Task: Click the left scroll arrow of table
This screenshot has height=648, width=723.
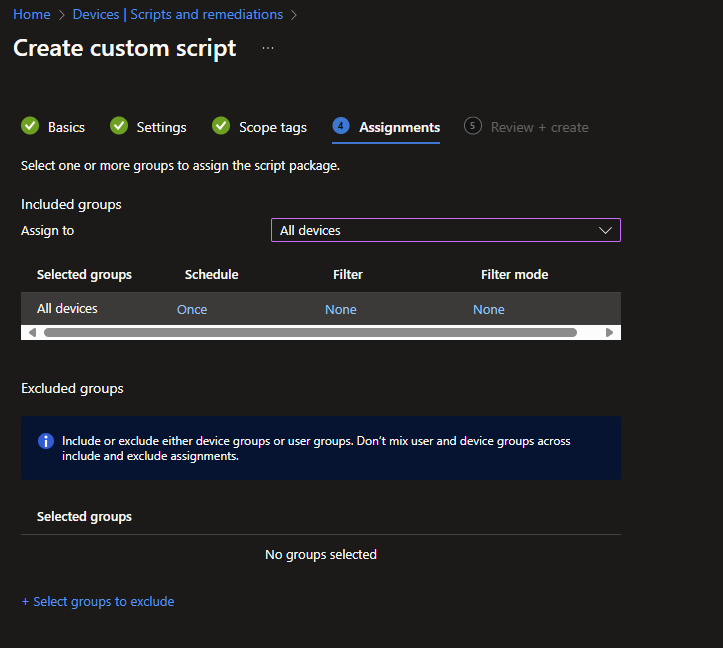Action: tap(32, 332)
